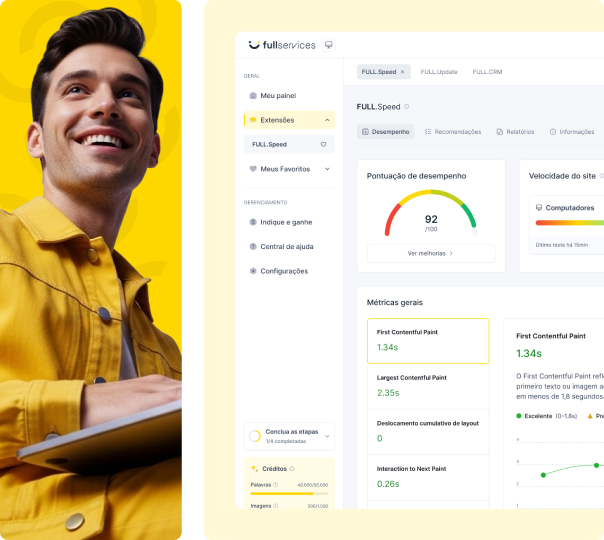Toggle the favorite heart on FULL.Speed
This screenshot has height=540, width=604.
pos(323,144)
